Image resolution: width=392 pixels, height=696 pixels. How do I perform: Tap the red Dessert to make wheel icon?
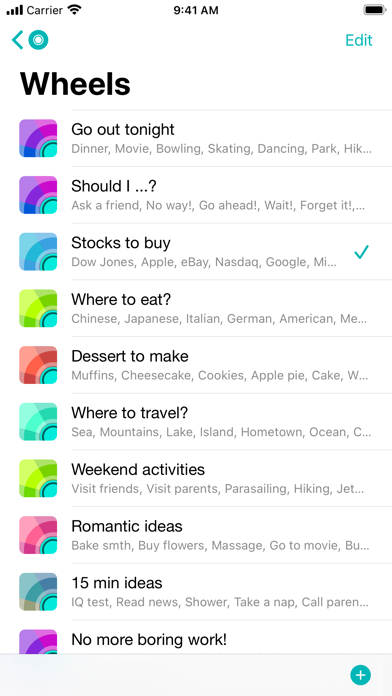tap(38, 365)
